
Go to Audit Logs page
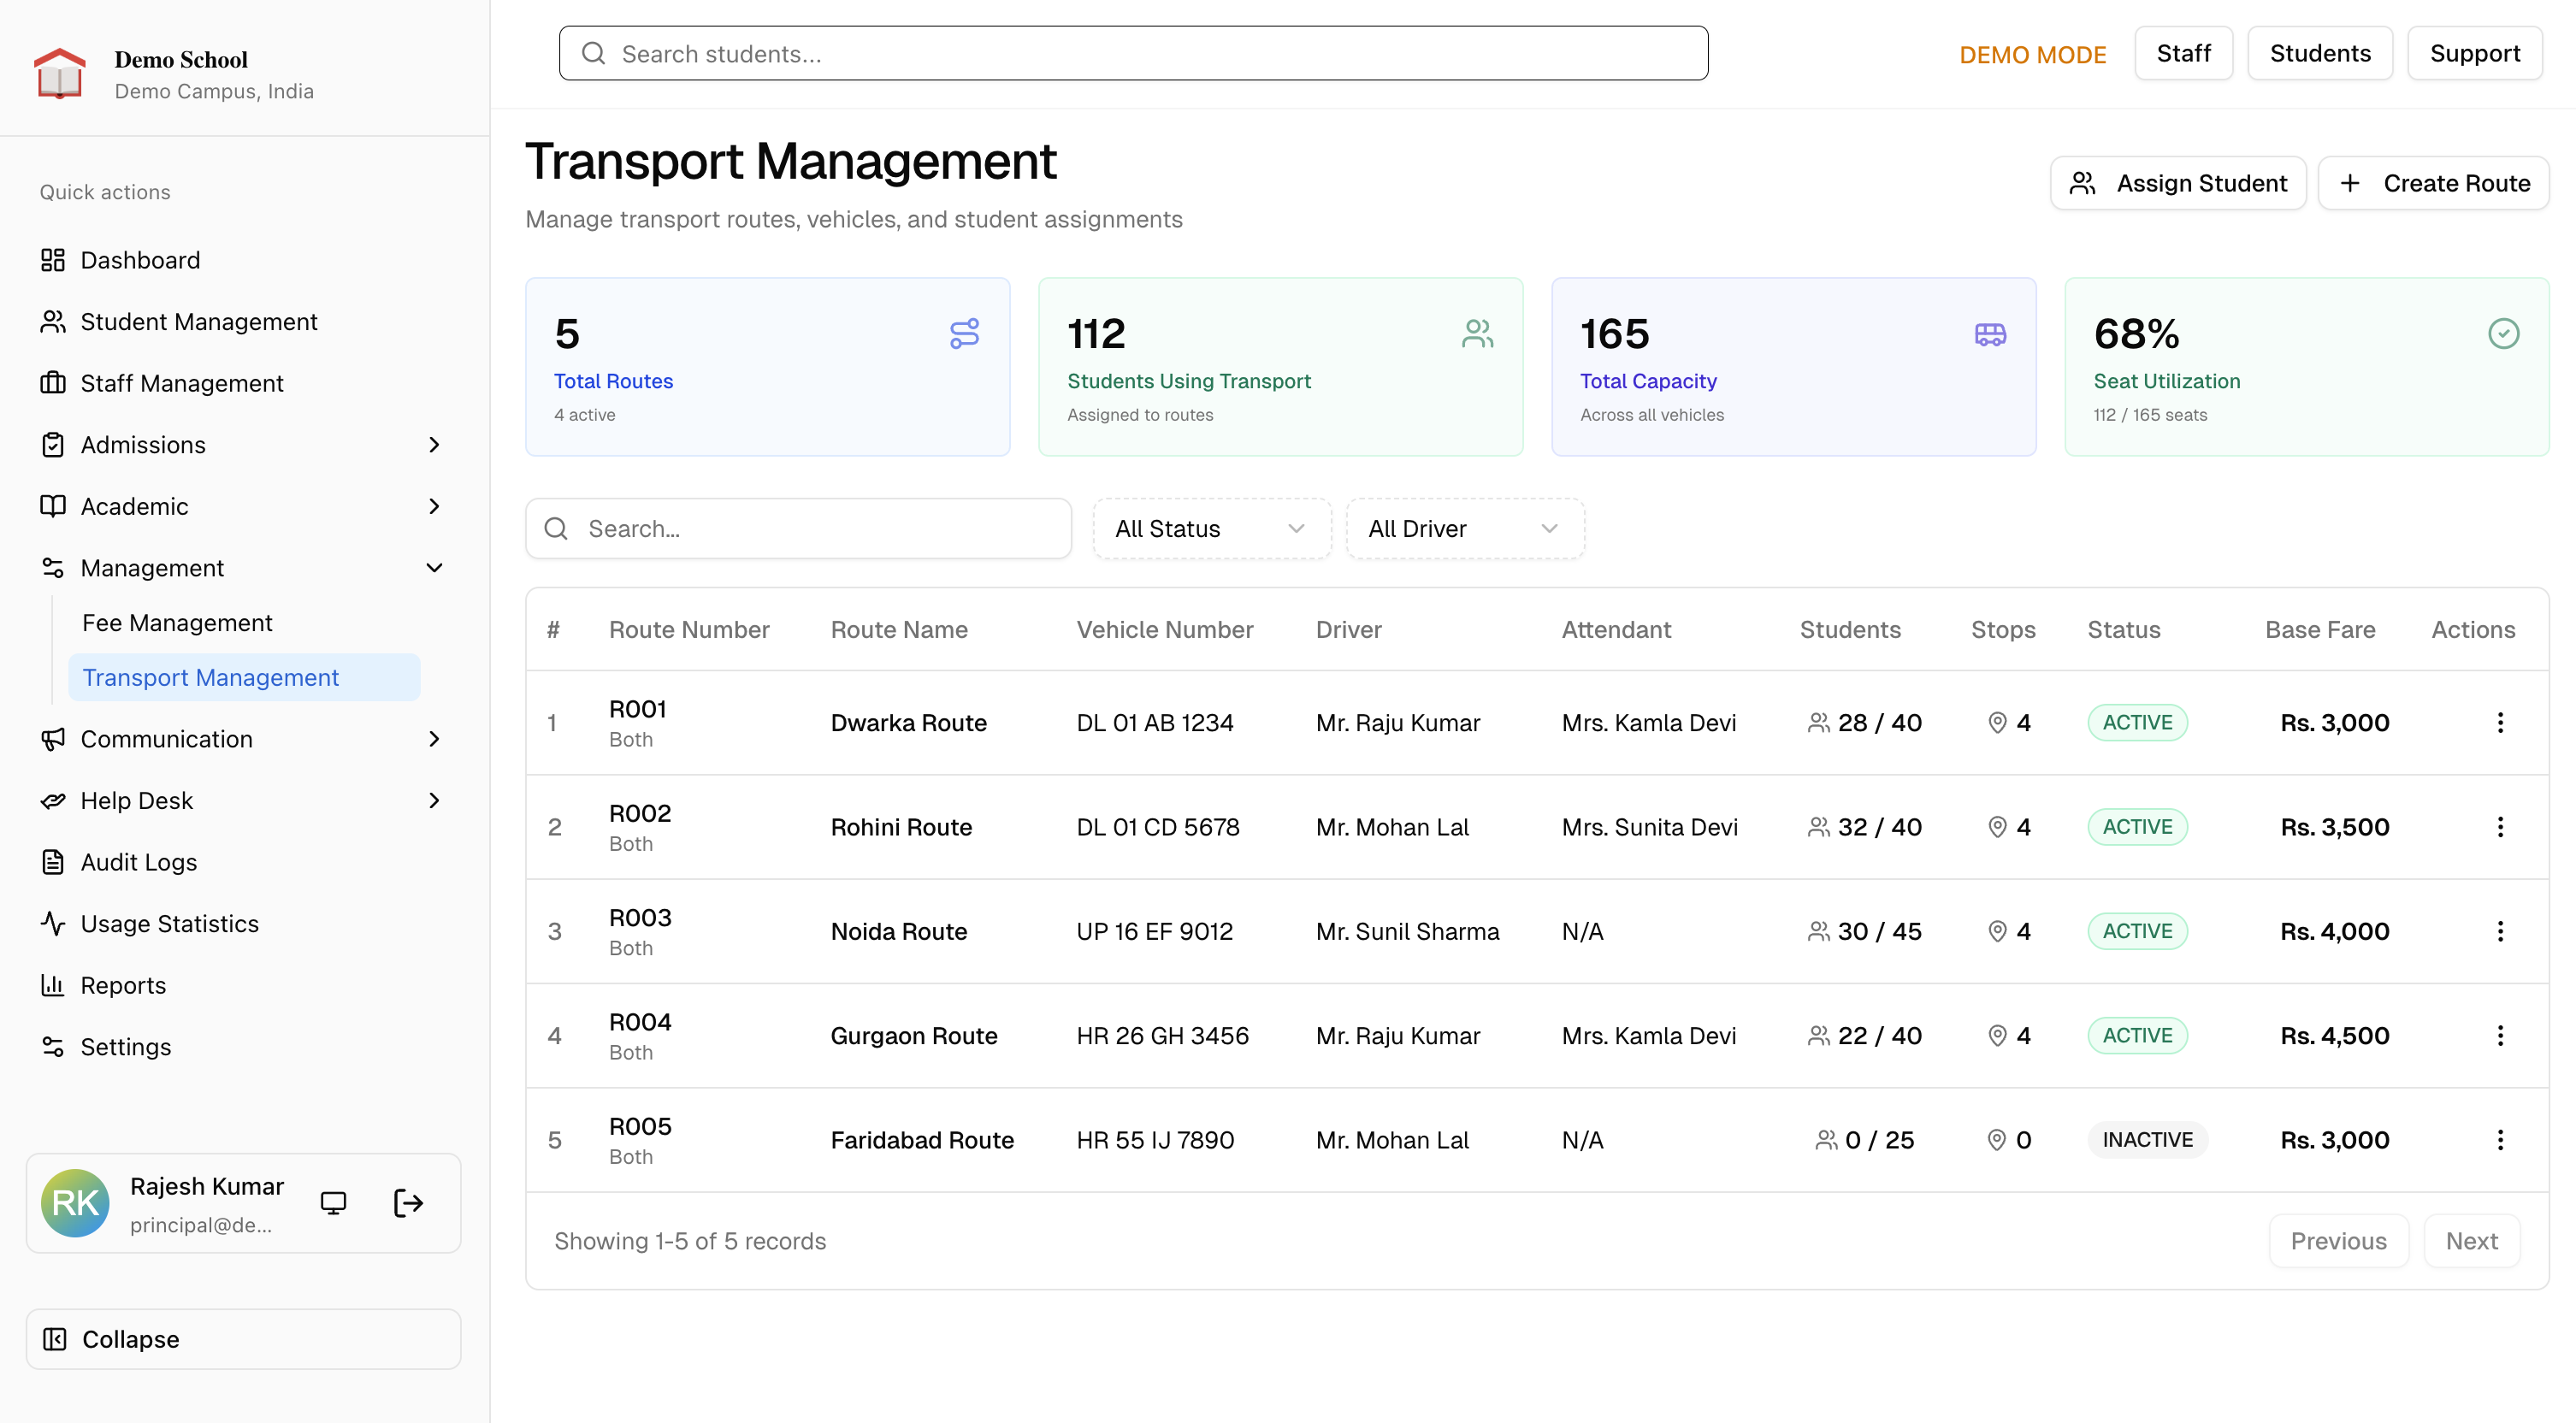pyautogui.click(x=139, y=862)
